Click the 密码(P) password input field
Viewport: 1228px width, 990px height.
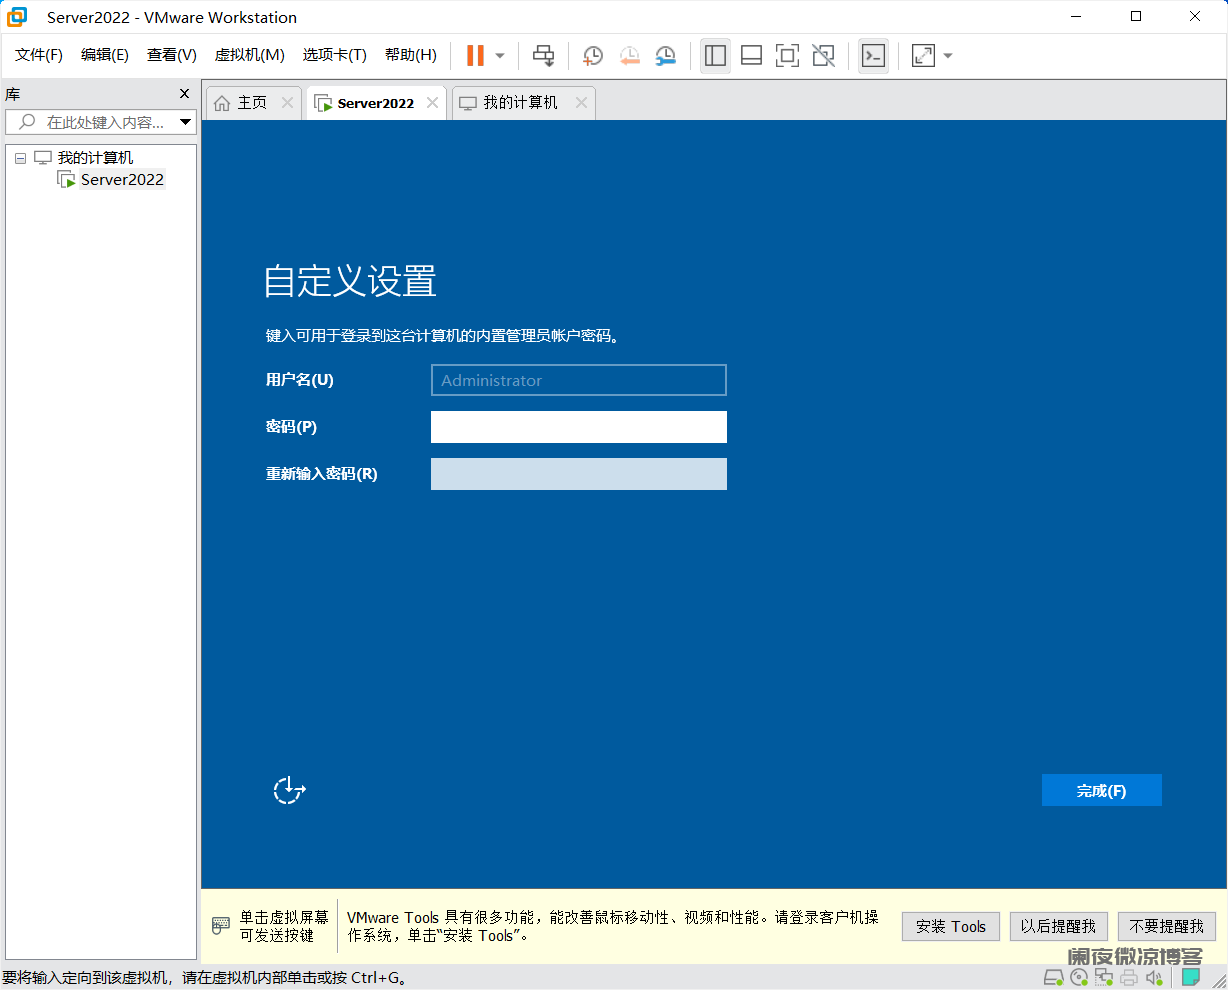coord(578,427)
